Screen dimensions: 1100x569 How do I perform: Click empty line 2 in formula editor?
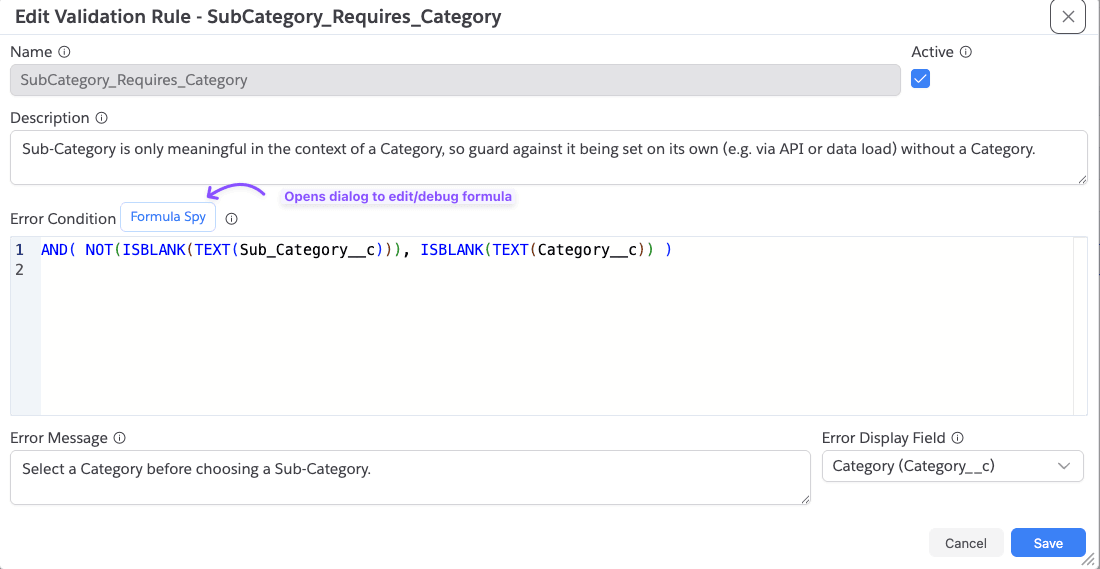pyautogui.click(x=554, y=269)
